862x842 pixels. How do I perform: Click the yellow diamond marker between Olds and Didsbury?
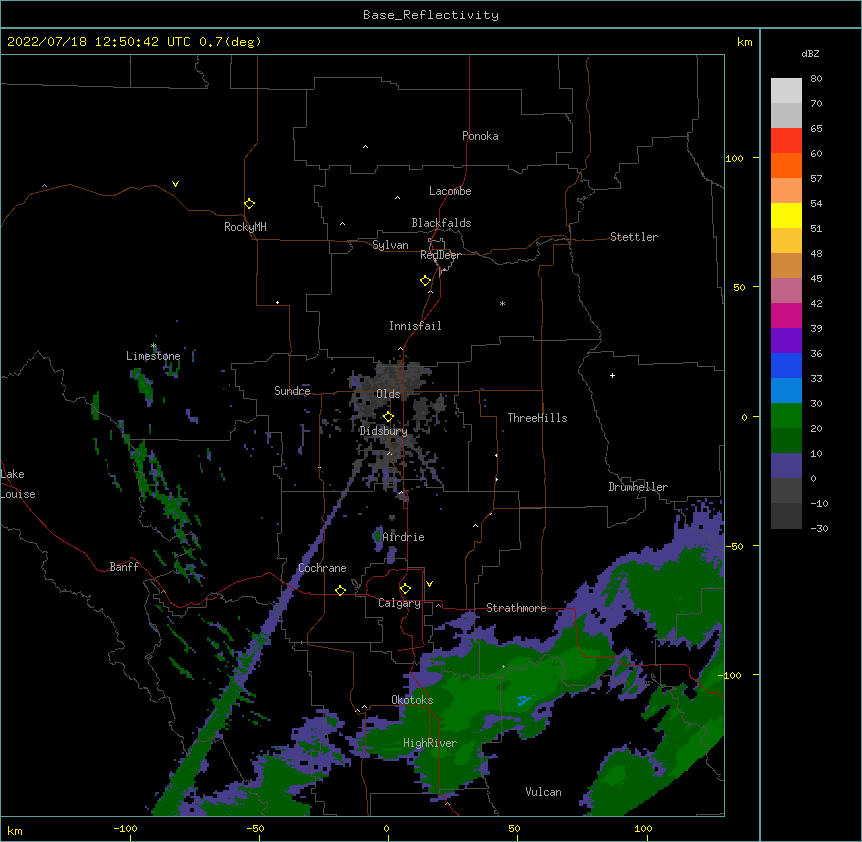point(388,417)
